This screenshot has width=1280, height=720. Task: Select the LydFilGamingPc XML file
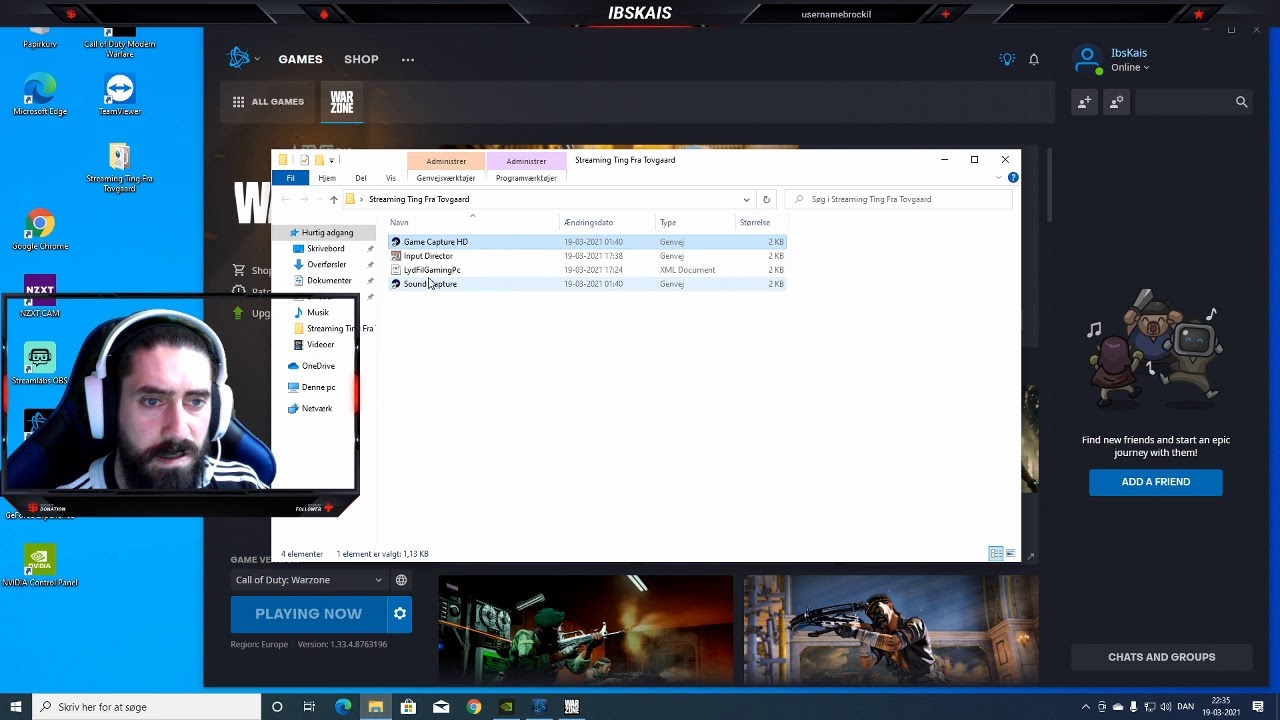point(587,270)
